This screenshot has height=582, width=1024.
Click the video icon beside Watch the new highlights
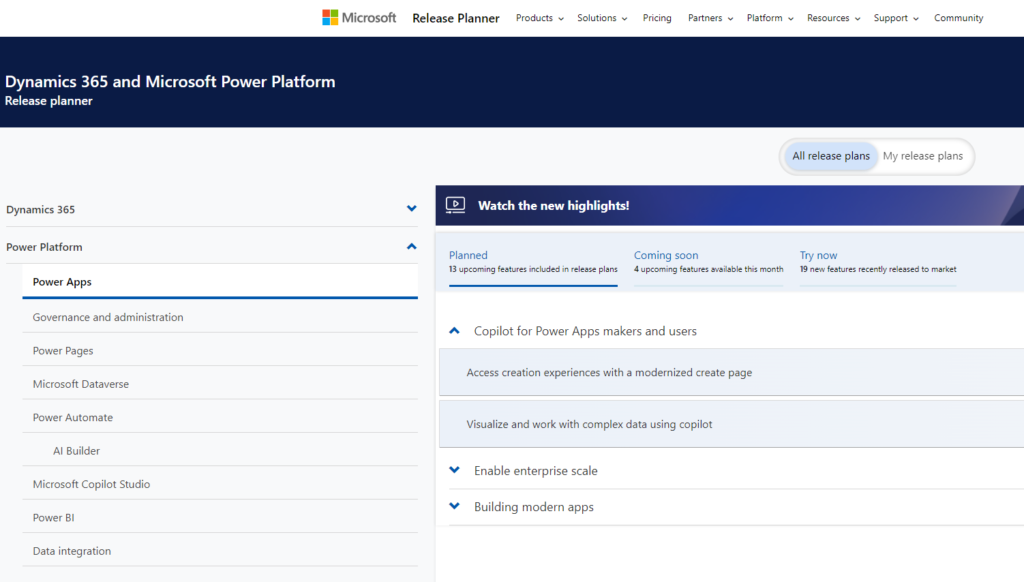[455, 205]
